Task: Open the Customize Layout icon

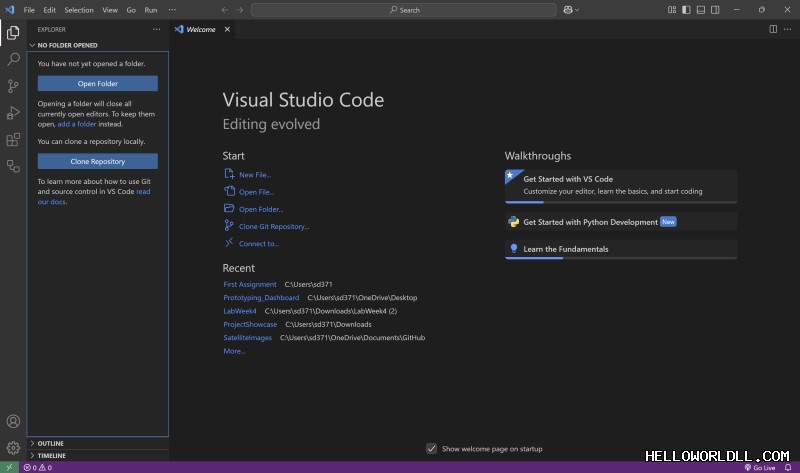Action: (x=672, y=10)
